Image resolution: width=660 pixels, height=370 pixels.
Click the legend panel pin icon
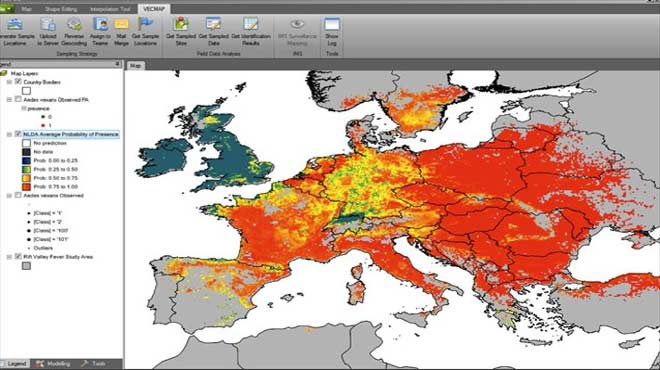point(117,64)
